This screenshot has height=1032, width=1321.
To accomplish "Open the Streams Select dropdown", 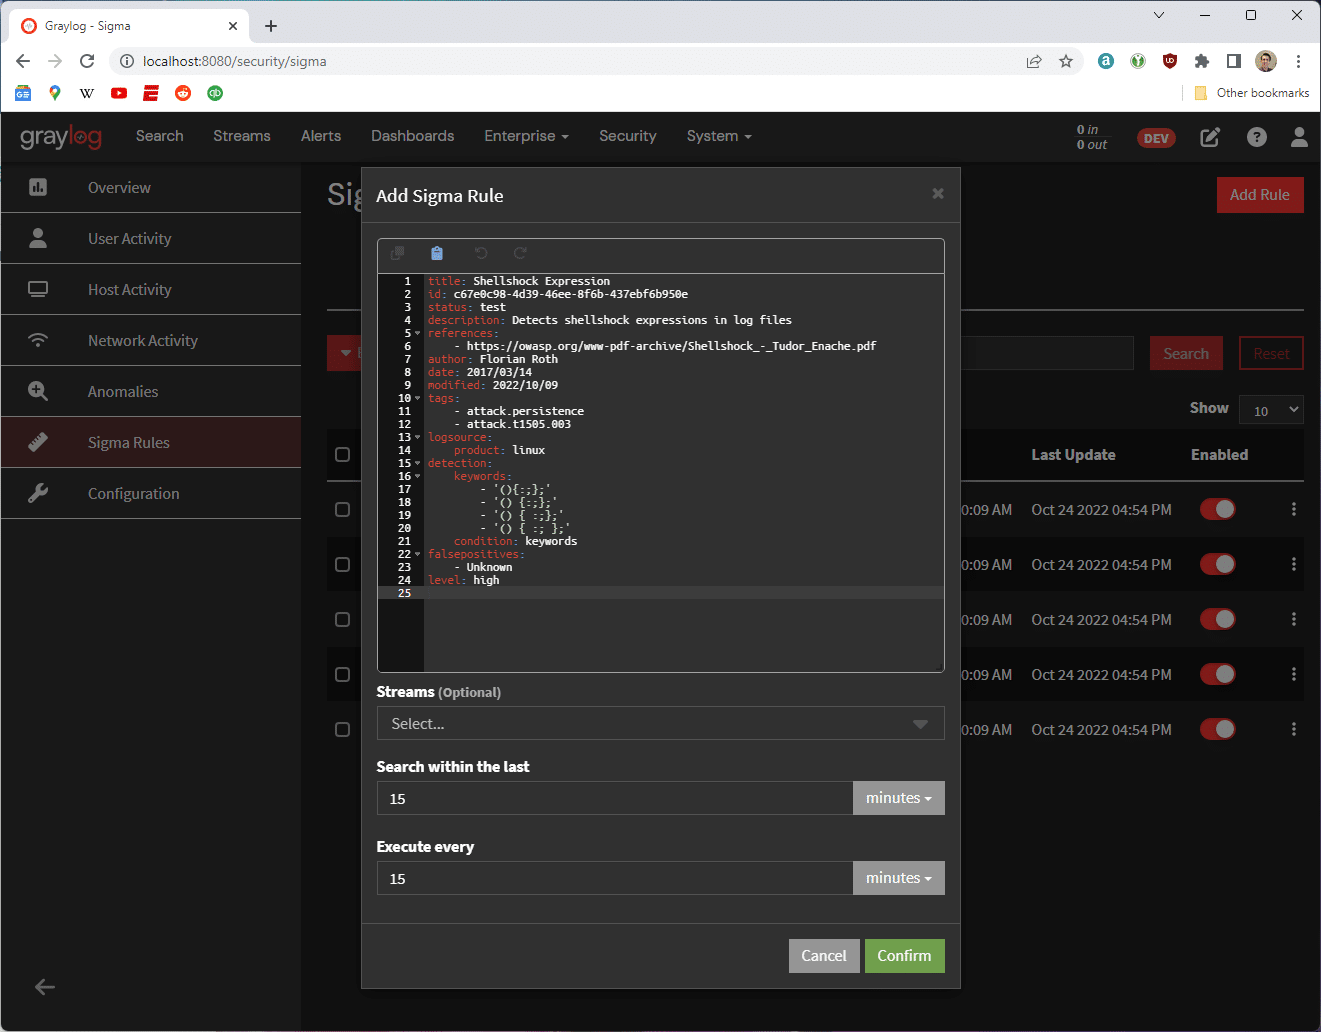I will [x=660, y=724].
